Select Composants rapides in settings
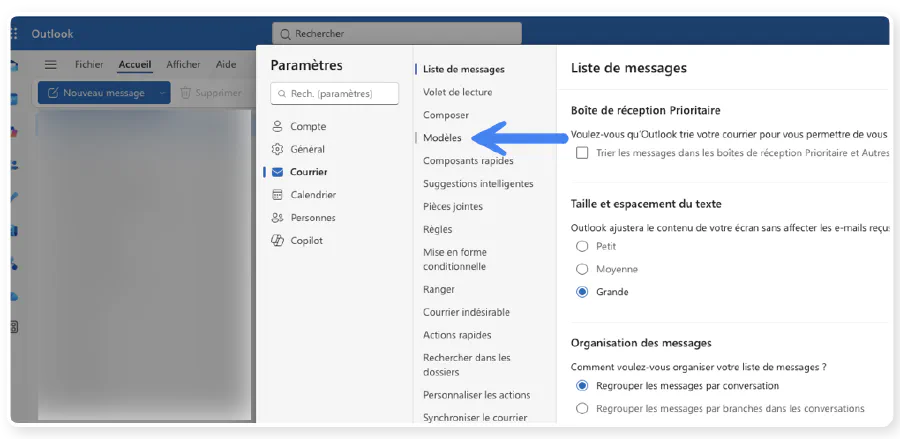This screenshot has height=439, width=900. (x=468, y=161)
